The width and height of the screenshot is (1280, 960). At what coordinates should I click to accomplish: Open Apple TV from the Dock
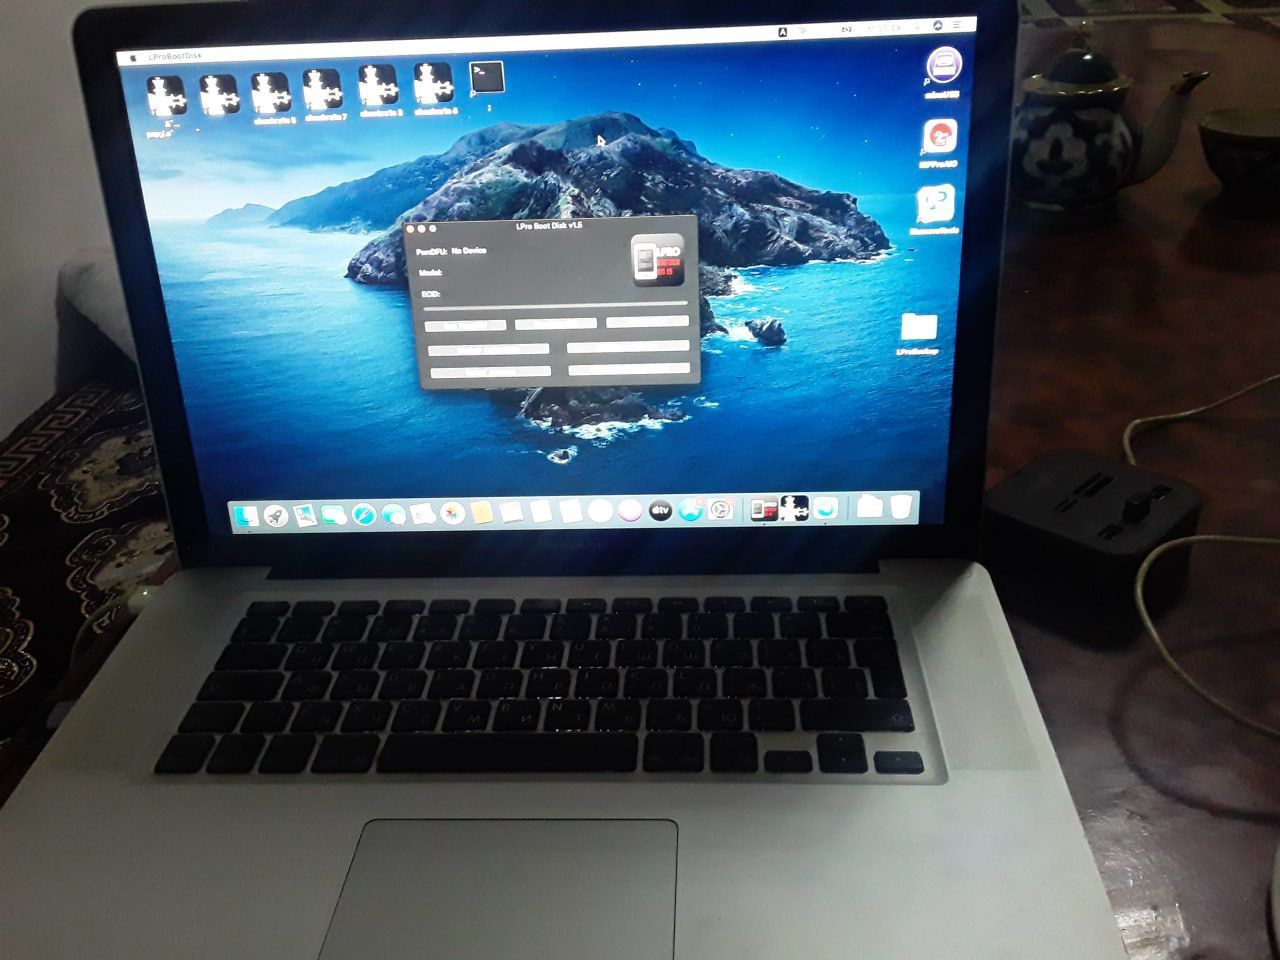pyautogui.click(x=659, y=510)
